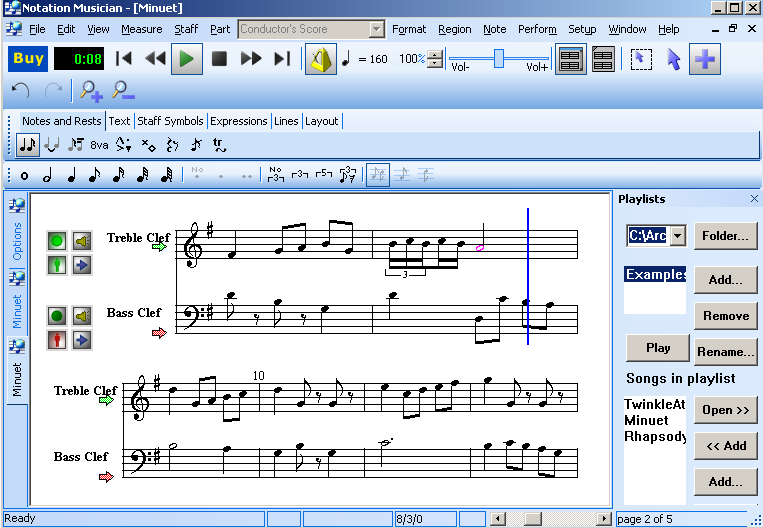Screen dimensions: 763x528
Task: Click the Rename... button
Action: point(725,352)
